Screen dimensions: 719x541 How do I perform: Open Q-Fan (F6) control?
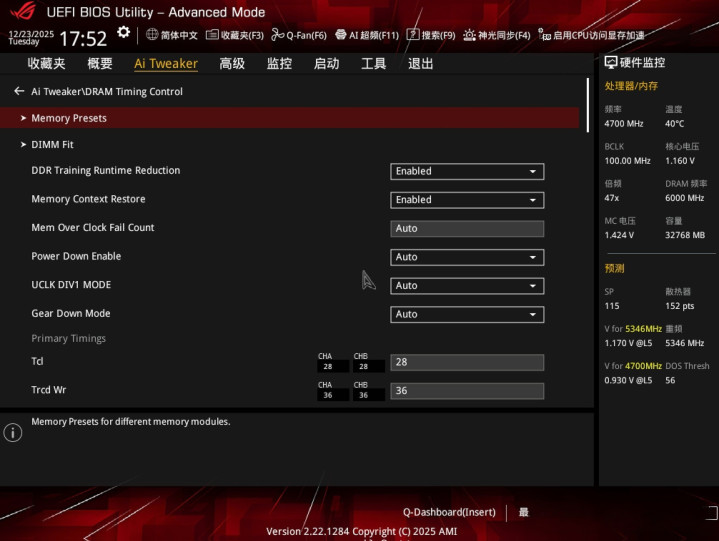pos(278,35)
